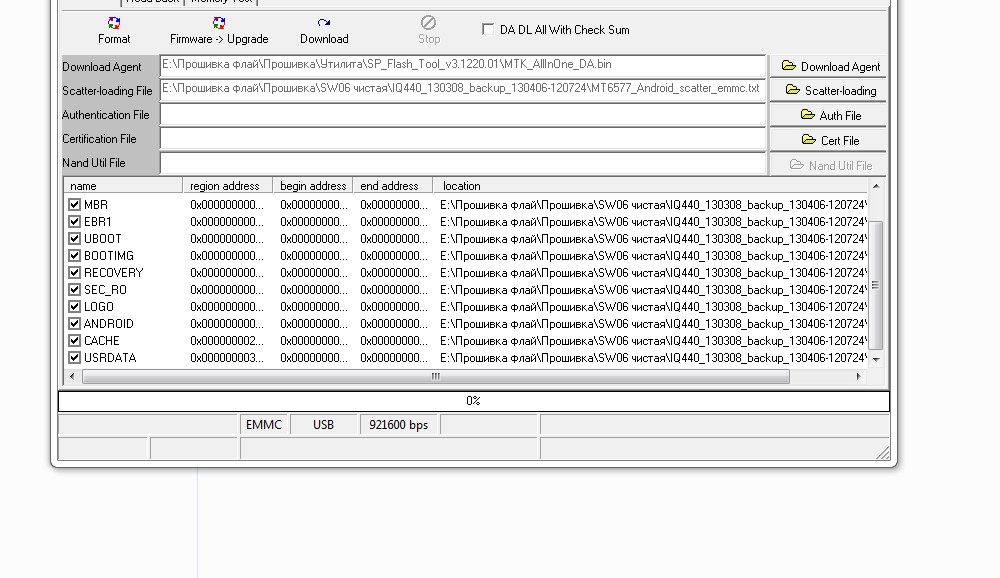Deselect the BOOTIMG partition checkbox
1000x578 pixels.
click(x=74, y=256)
